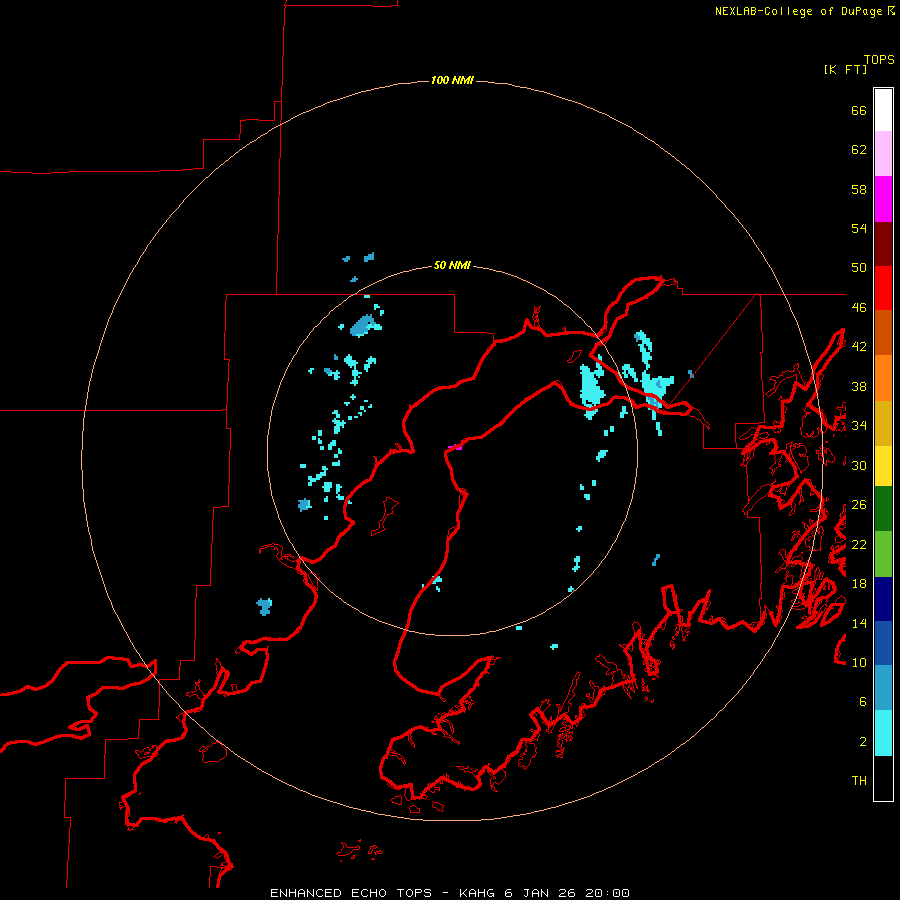Click the light blue swatch between 10 and 6
This screenshot has width=900, height=900.
(x=883, y=687)
